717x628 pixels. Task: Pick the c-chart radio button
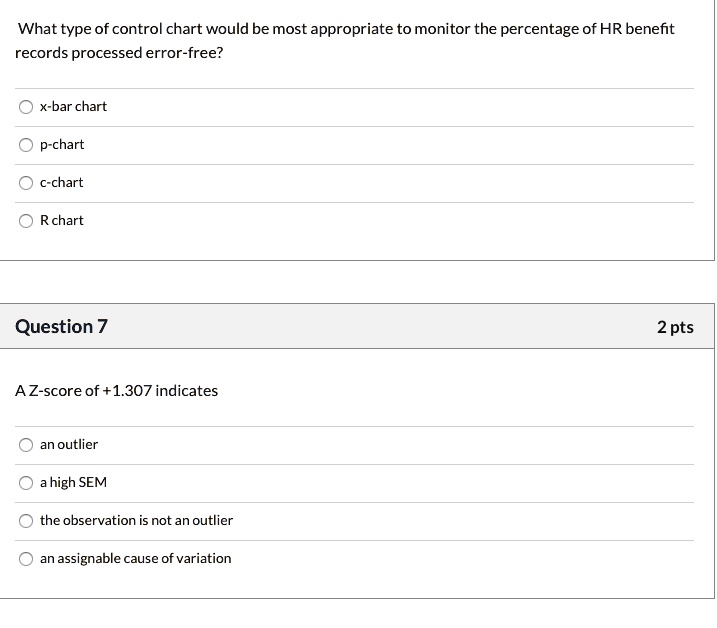click(x=26, y=183)
